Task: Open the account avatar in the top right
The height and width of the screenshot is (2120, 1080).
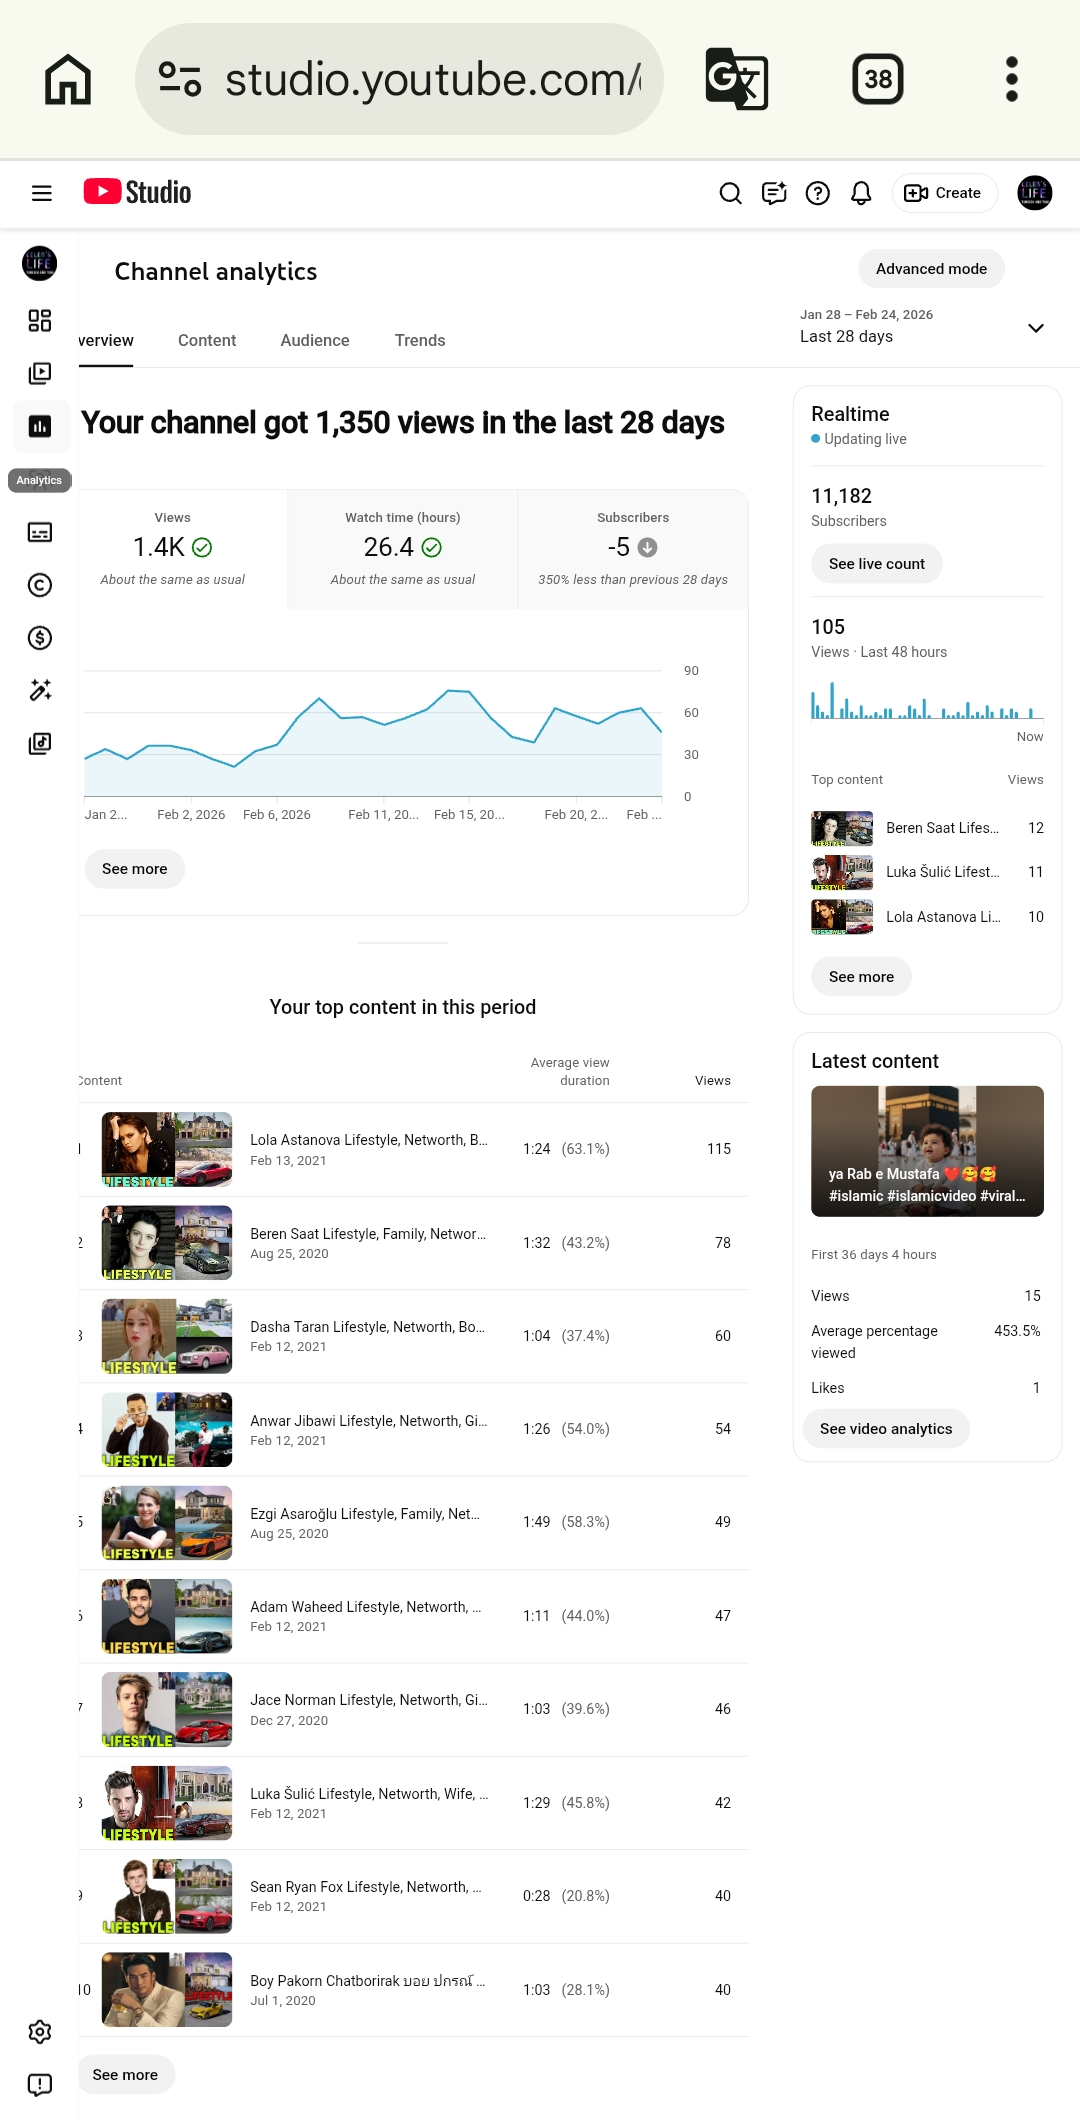Action: coord(1034,193)
